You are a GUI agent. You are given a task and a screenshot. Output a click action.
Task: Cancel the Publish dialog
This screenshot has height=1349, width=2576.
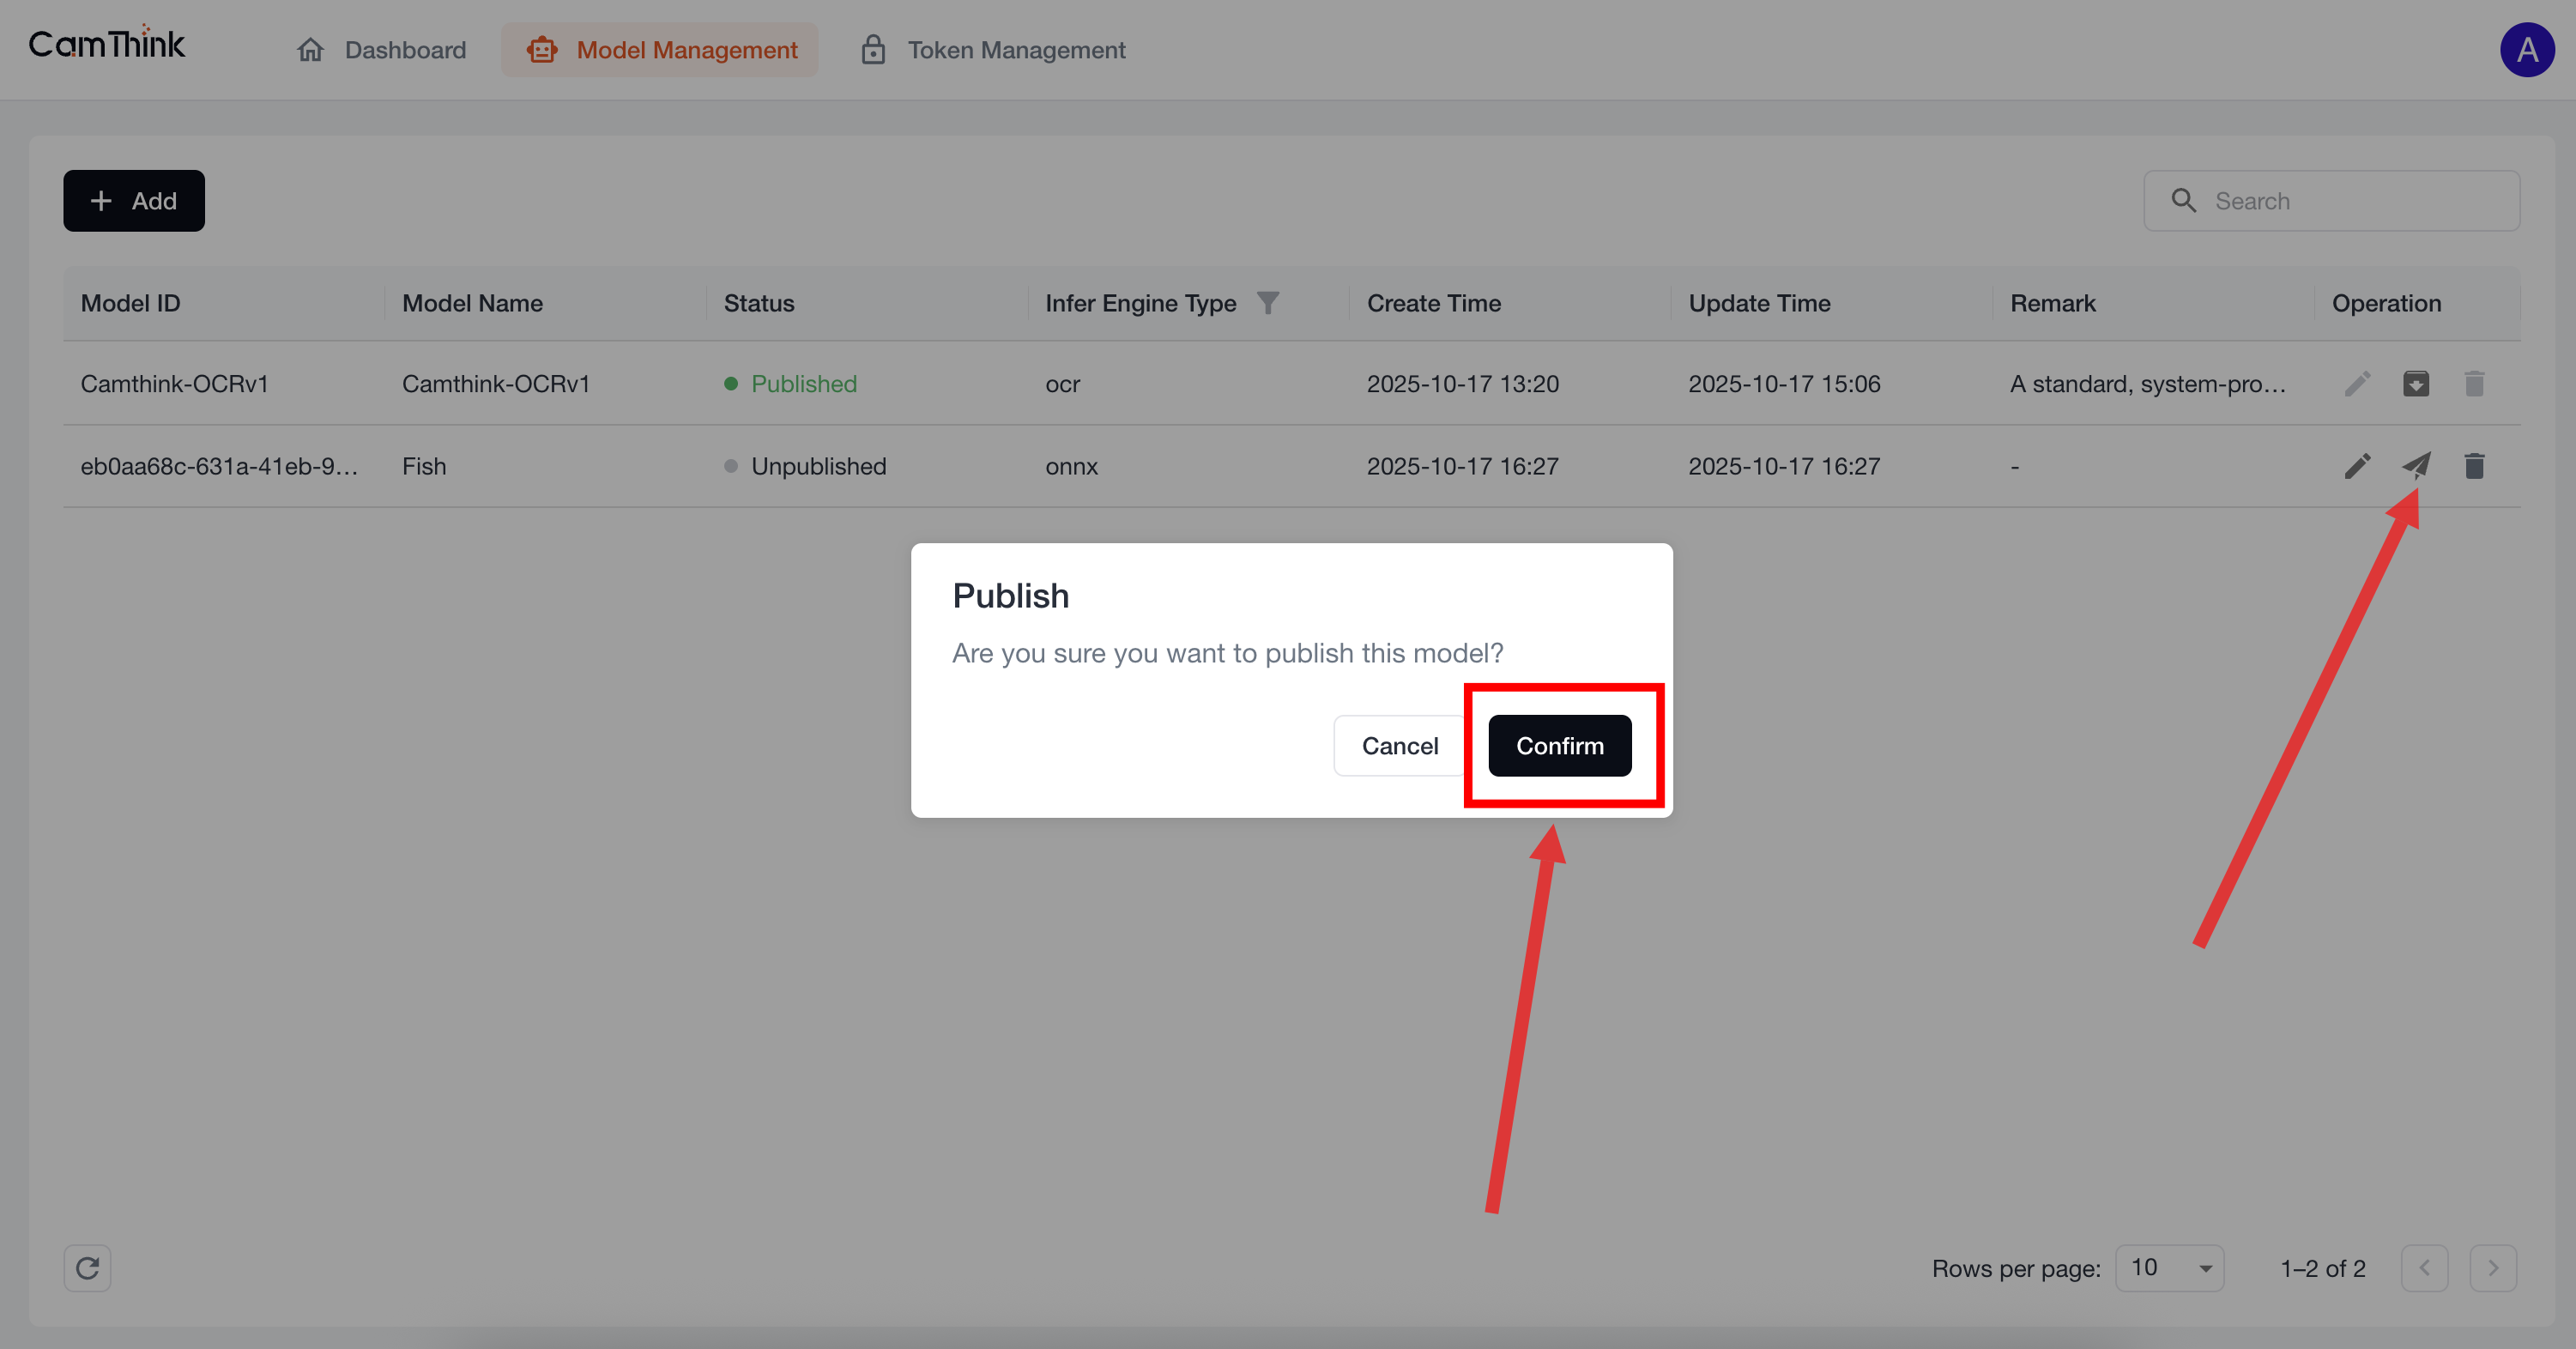(x=1399, y=746)
